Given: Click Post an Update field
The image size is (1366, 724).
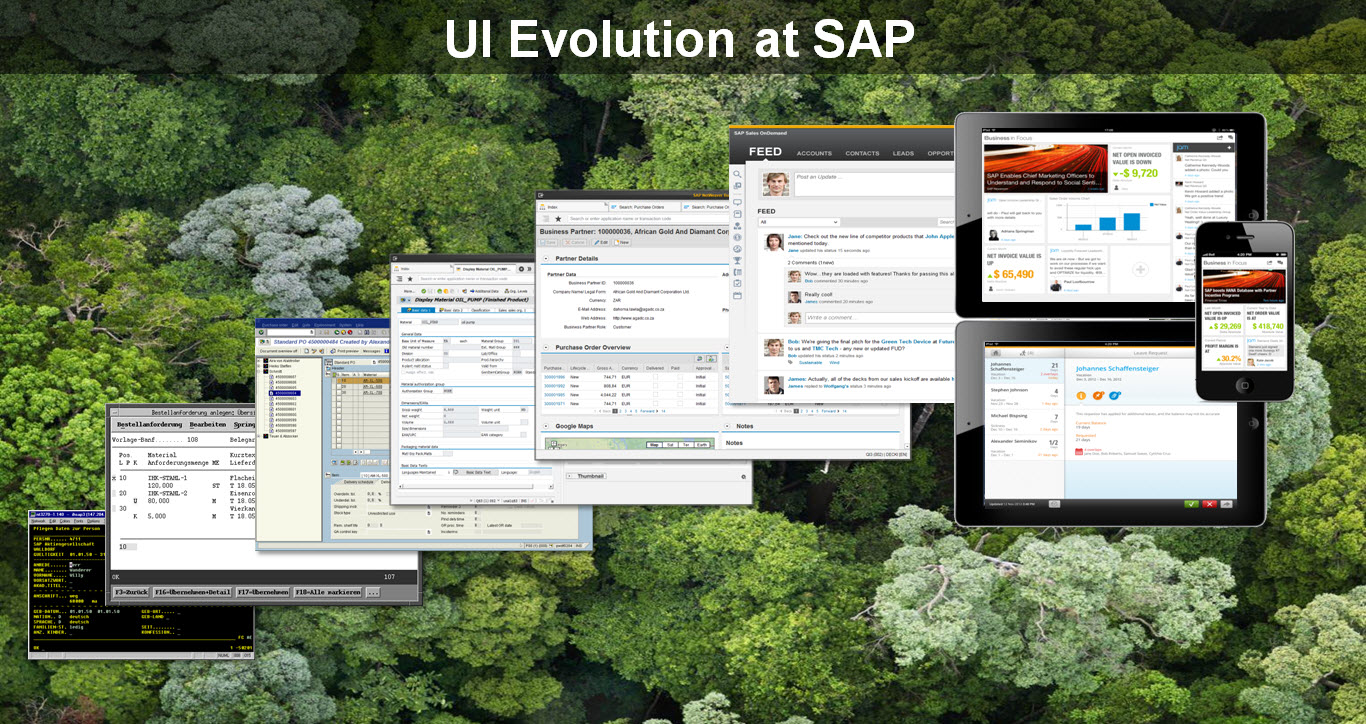Looking at the screenshot, I should click(874, 184).
